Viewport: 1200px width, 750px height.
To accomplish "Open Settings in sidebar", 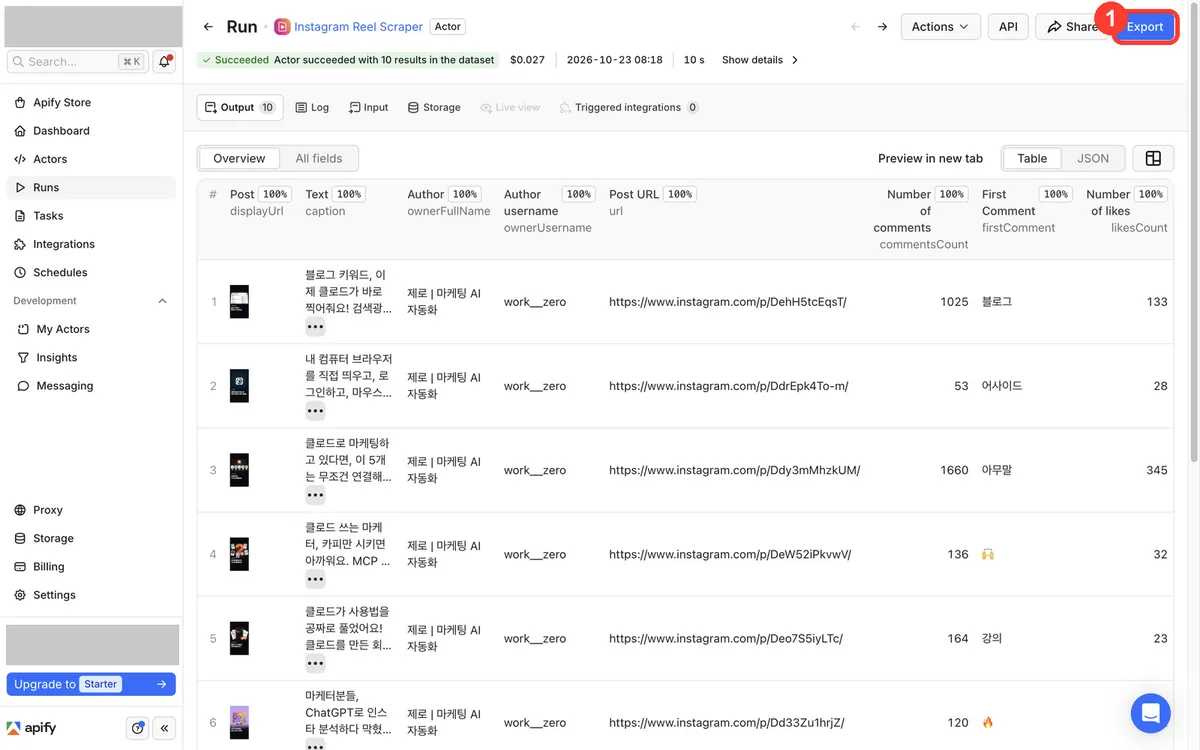I will click(91, 595).
